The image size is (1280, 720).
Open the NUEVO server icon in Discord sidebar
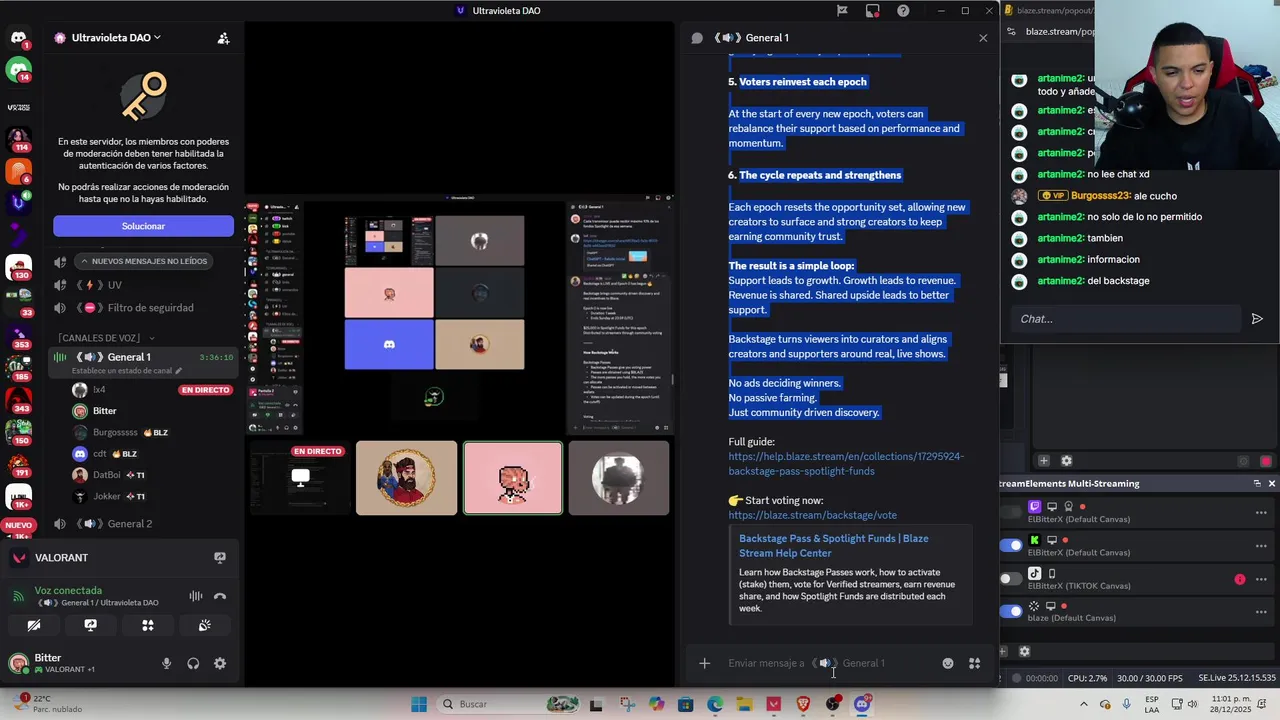18,525
